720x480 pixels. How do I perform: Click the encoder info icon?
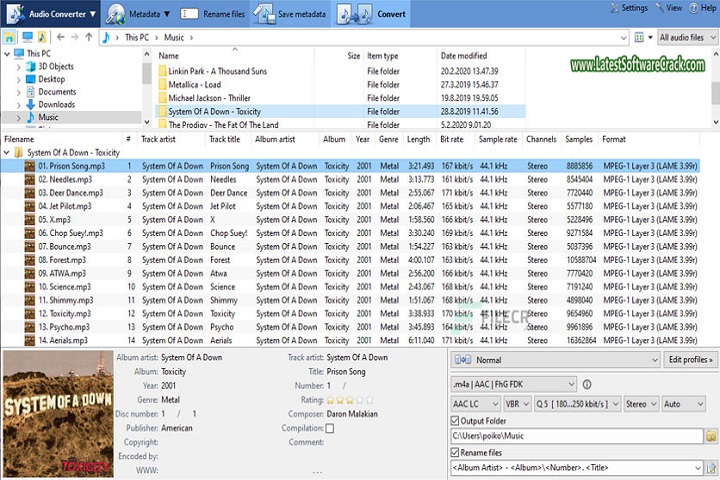click(587, 384)
